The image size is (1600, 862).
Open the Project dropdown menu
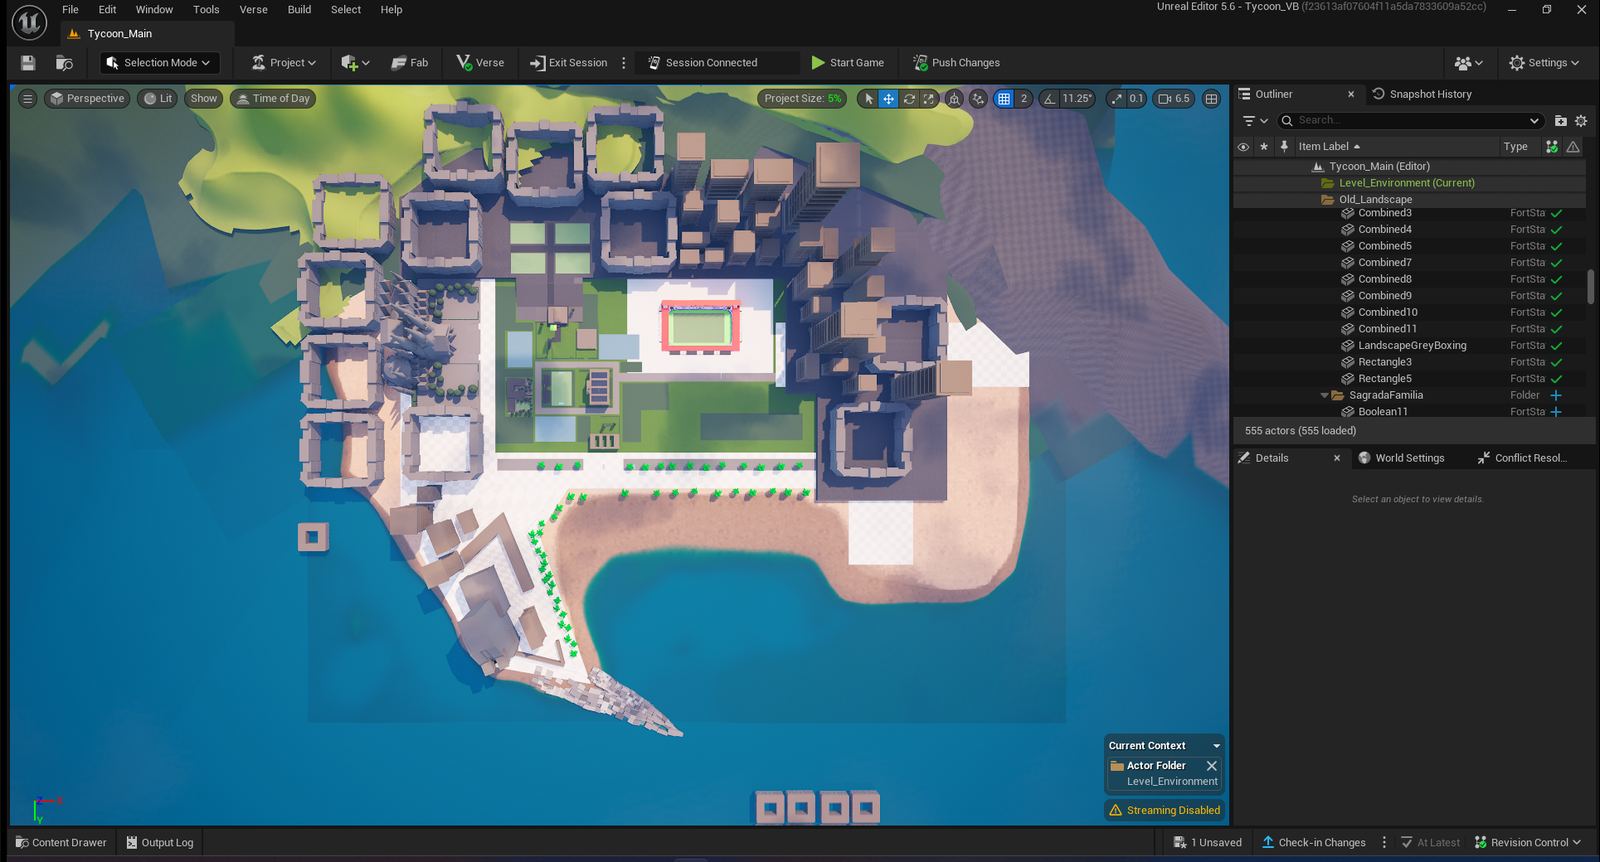(x=284, y=63)
